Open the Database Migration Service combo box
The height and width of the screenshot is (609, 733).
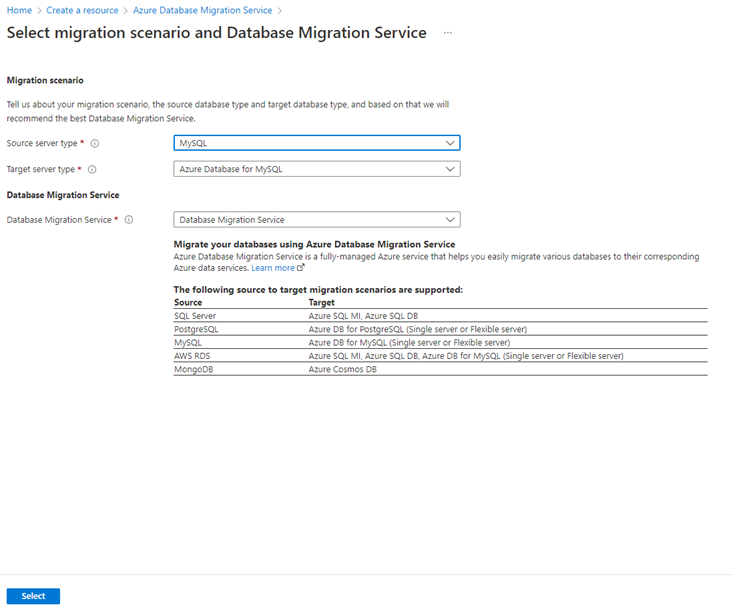click(x=317, y=220)
